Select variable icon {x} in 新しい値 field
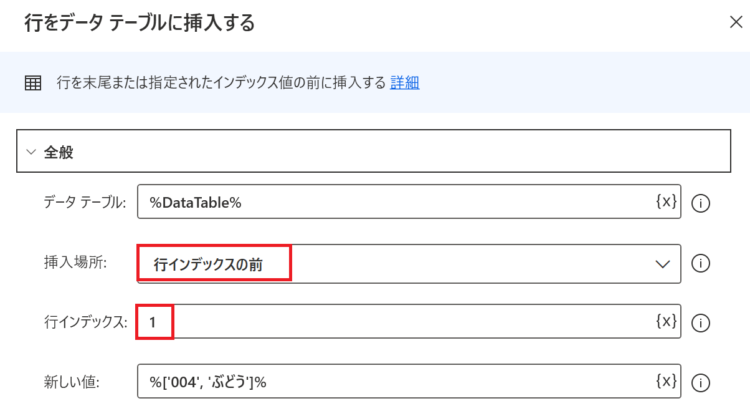This screenshot has height=411, width=750. 666,381
